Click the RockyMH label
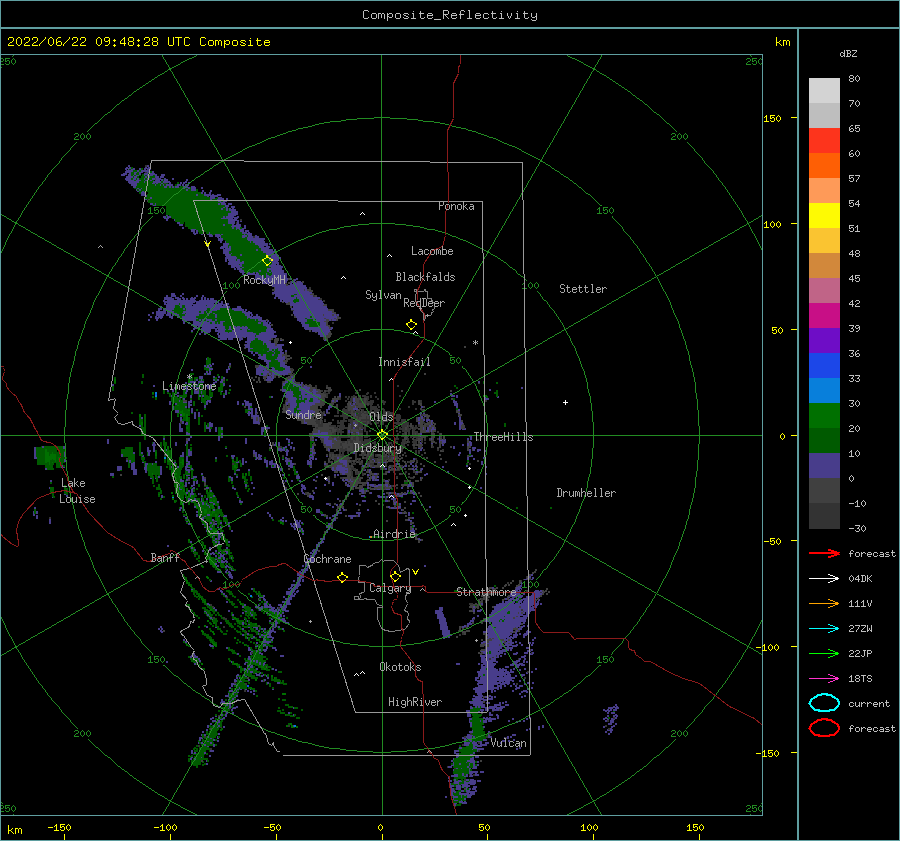Viewport: 900px width, 841px height. point(264,280)
